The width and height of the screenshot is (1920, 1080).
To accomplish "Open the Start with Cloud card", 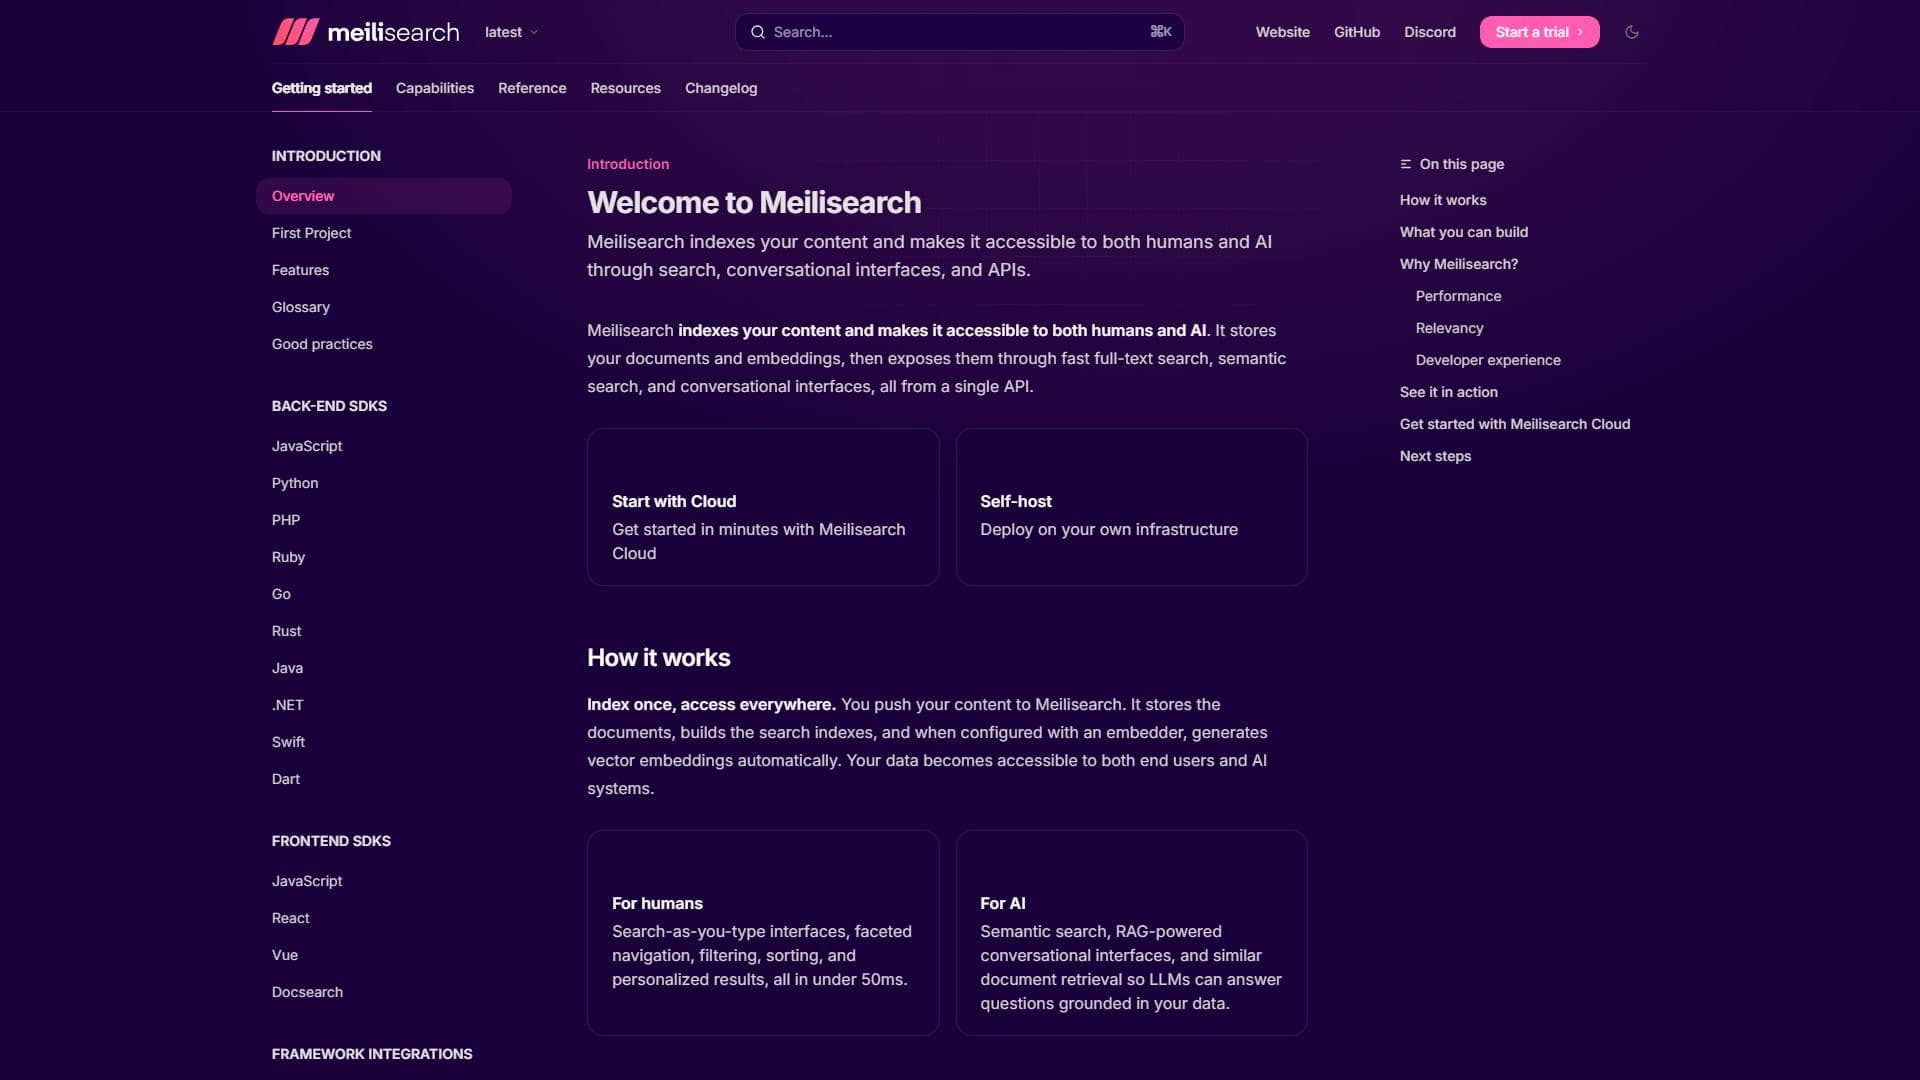I will [x=762, y=507].
